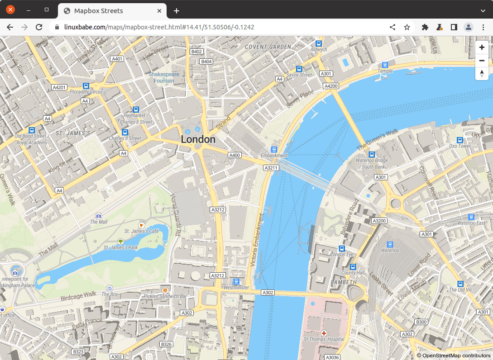Click the Old Bond Street / Royal Academy stop icon

tap(32, 130)
